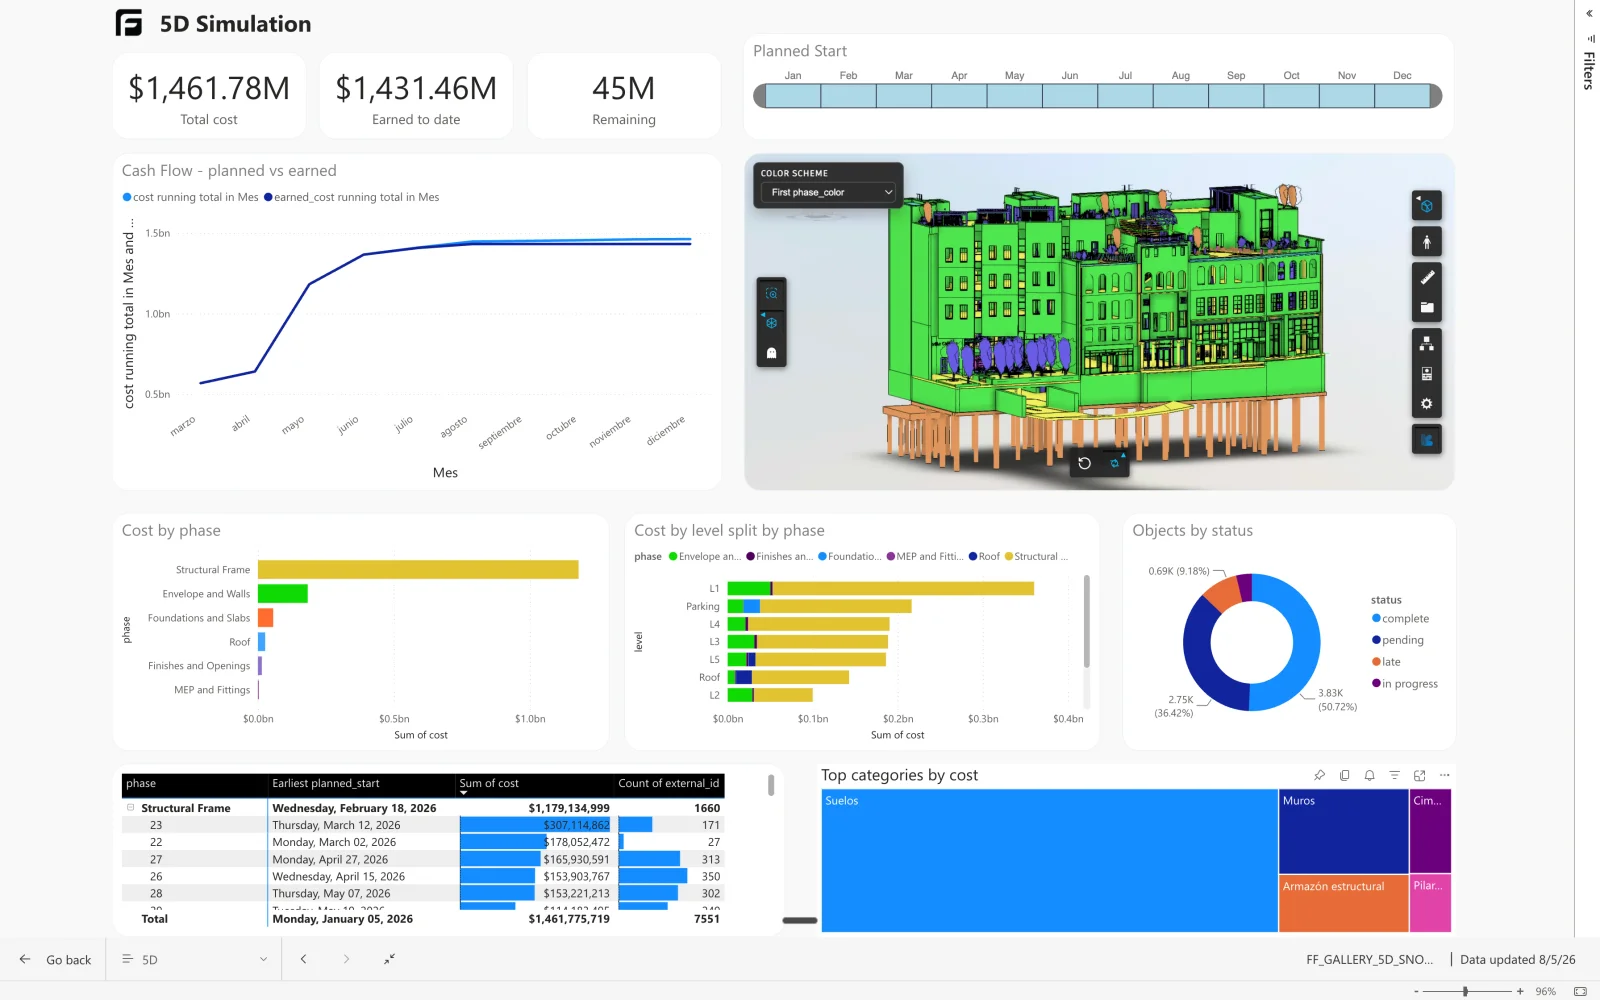Collapse the Structural Frame row
This screenshot has width=1600, height=1000.
pos(130,807)
